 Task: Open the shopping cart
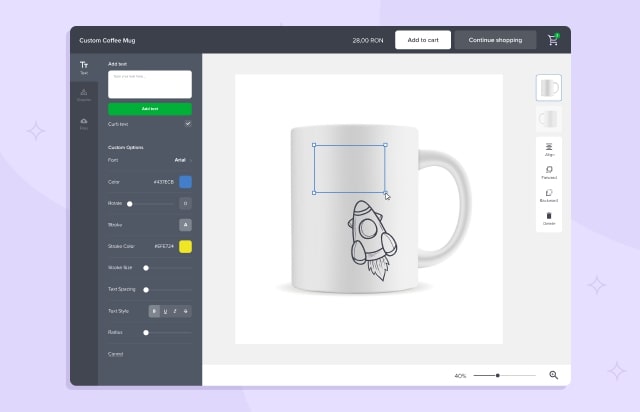click(553, 40)
